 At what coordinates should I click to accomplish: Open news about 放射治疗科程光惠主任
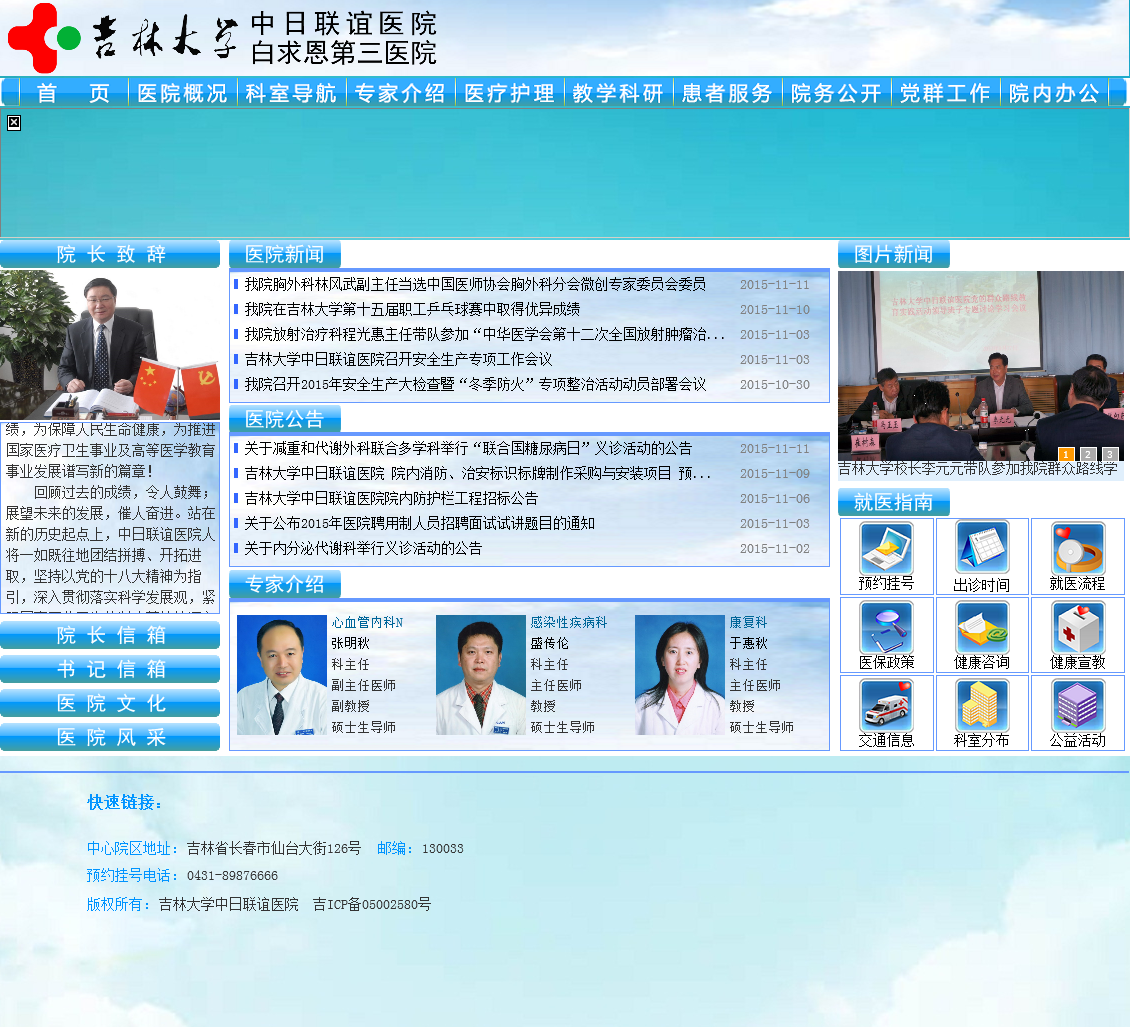(x=484, y=334)
